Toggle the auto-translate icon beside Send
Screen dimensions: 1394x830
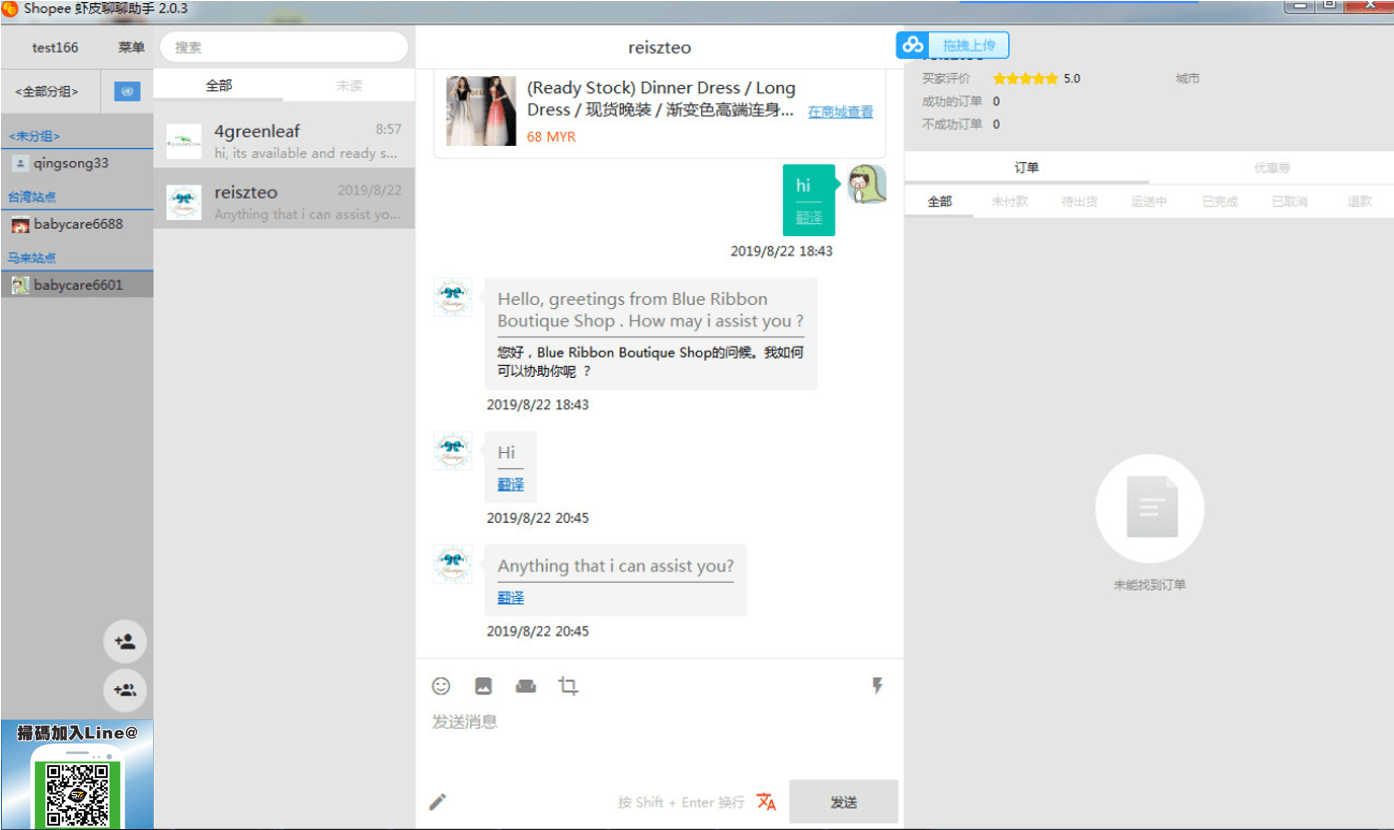coord(767,801)
